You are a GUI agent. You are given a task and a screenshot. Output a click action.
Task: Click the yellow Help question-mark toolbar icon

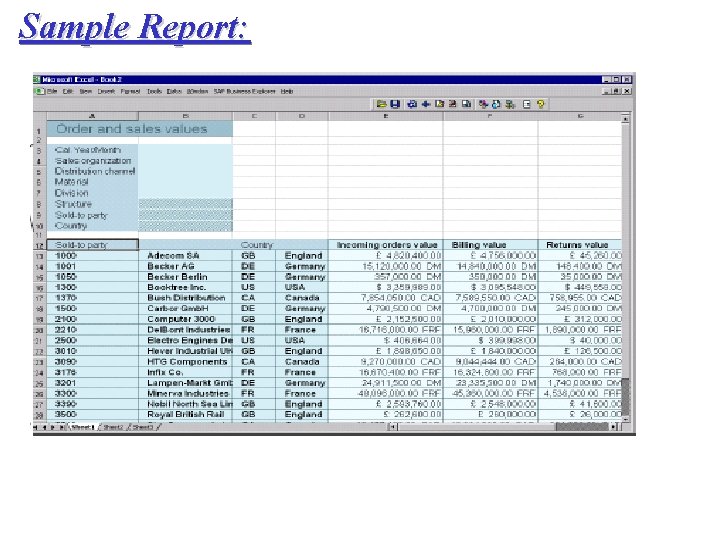click(540, 104)
